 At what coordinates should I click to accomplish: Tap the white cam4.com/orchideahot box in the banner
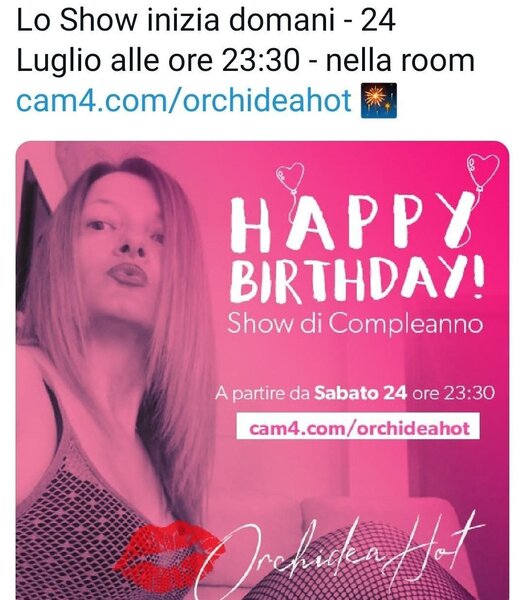click(x=358, y=426)
